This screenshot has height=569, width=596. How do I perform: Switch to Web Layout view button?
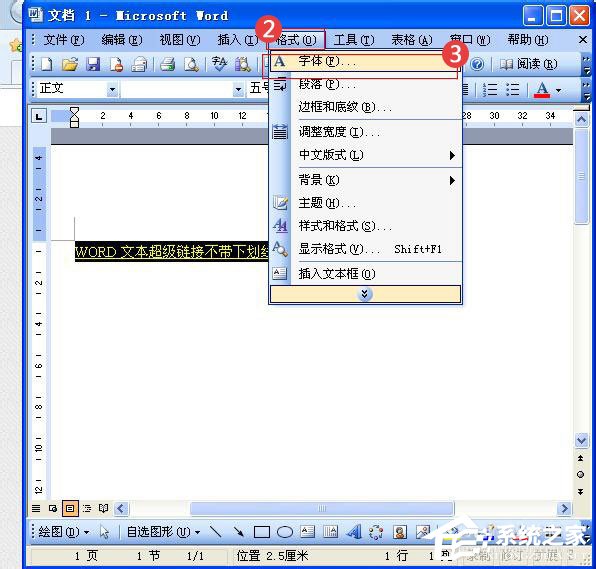coord(53,508)
